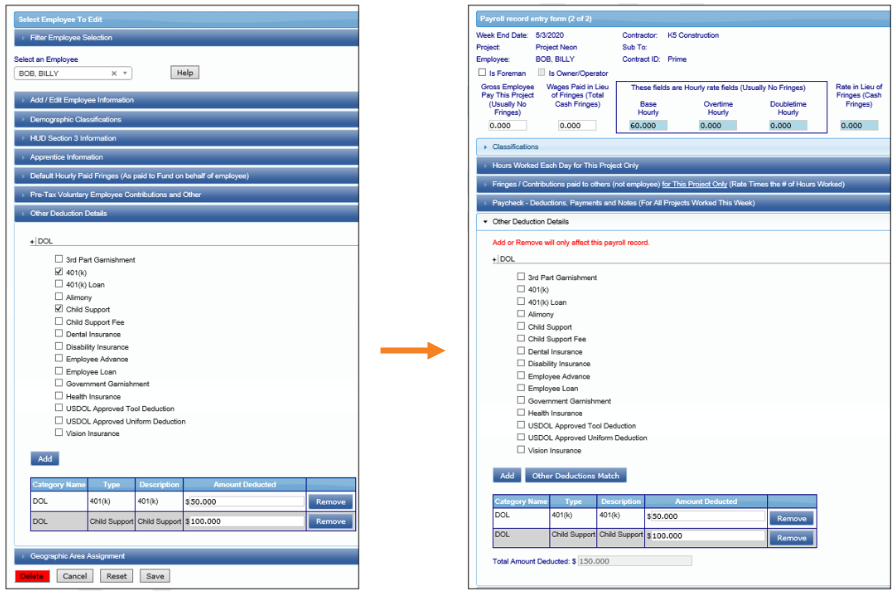Expand the Apprentice Information section
The height and width of the screenshot is (593, 895).
click(186, 157)
